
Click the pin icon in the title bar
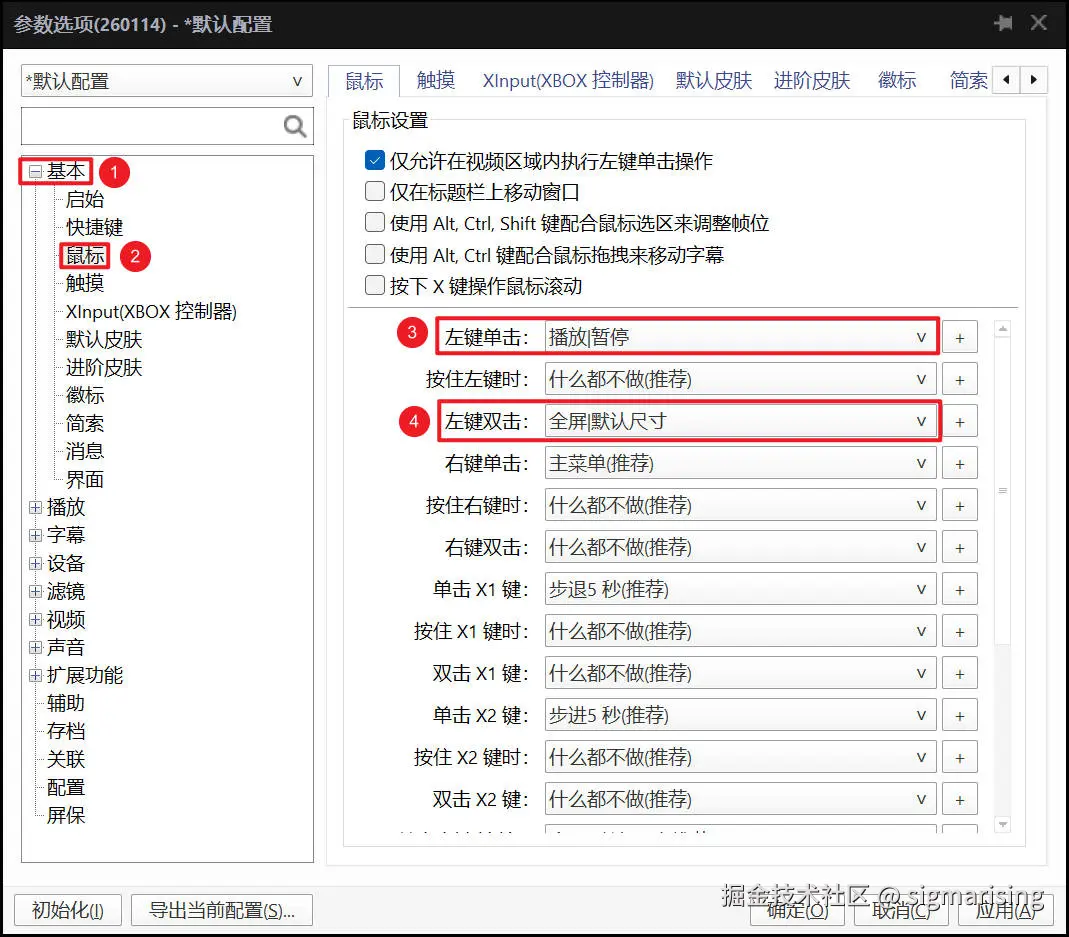point(1004,22)
